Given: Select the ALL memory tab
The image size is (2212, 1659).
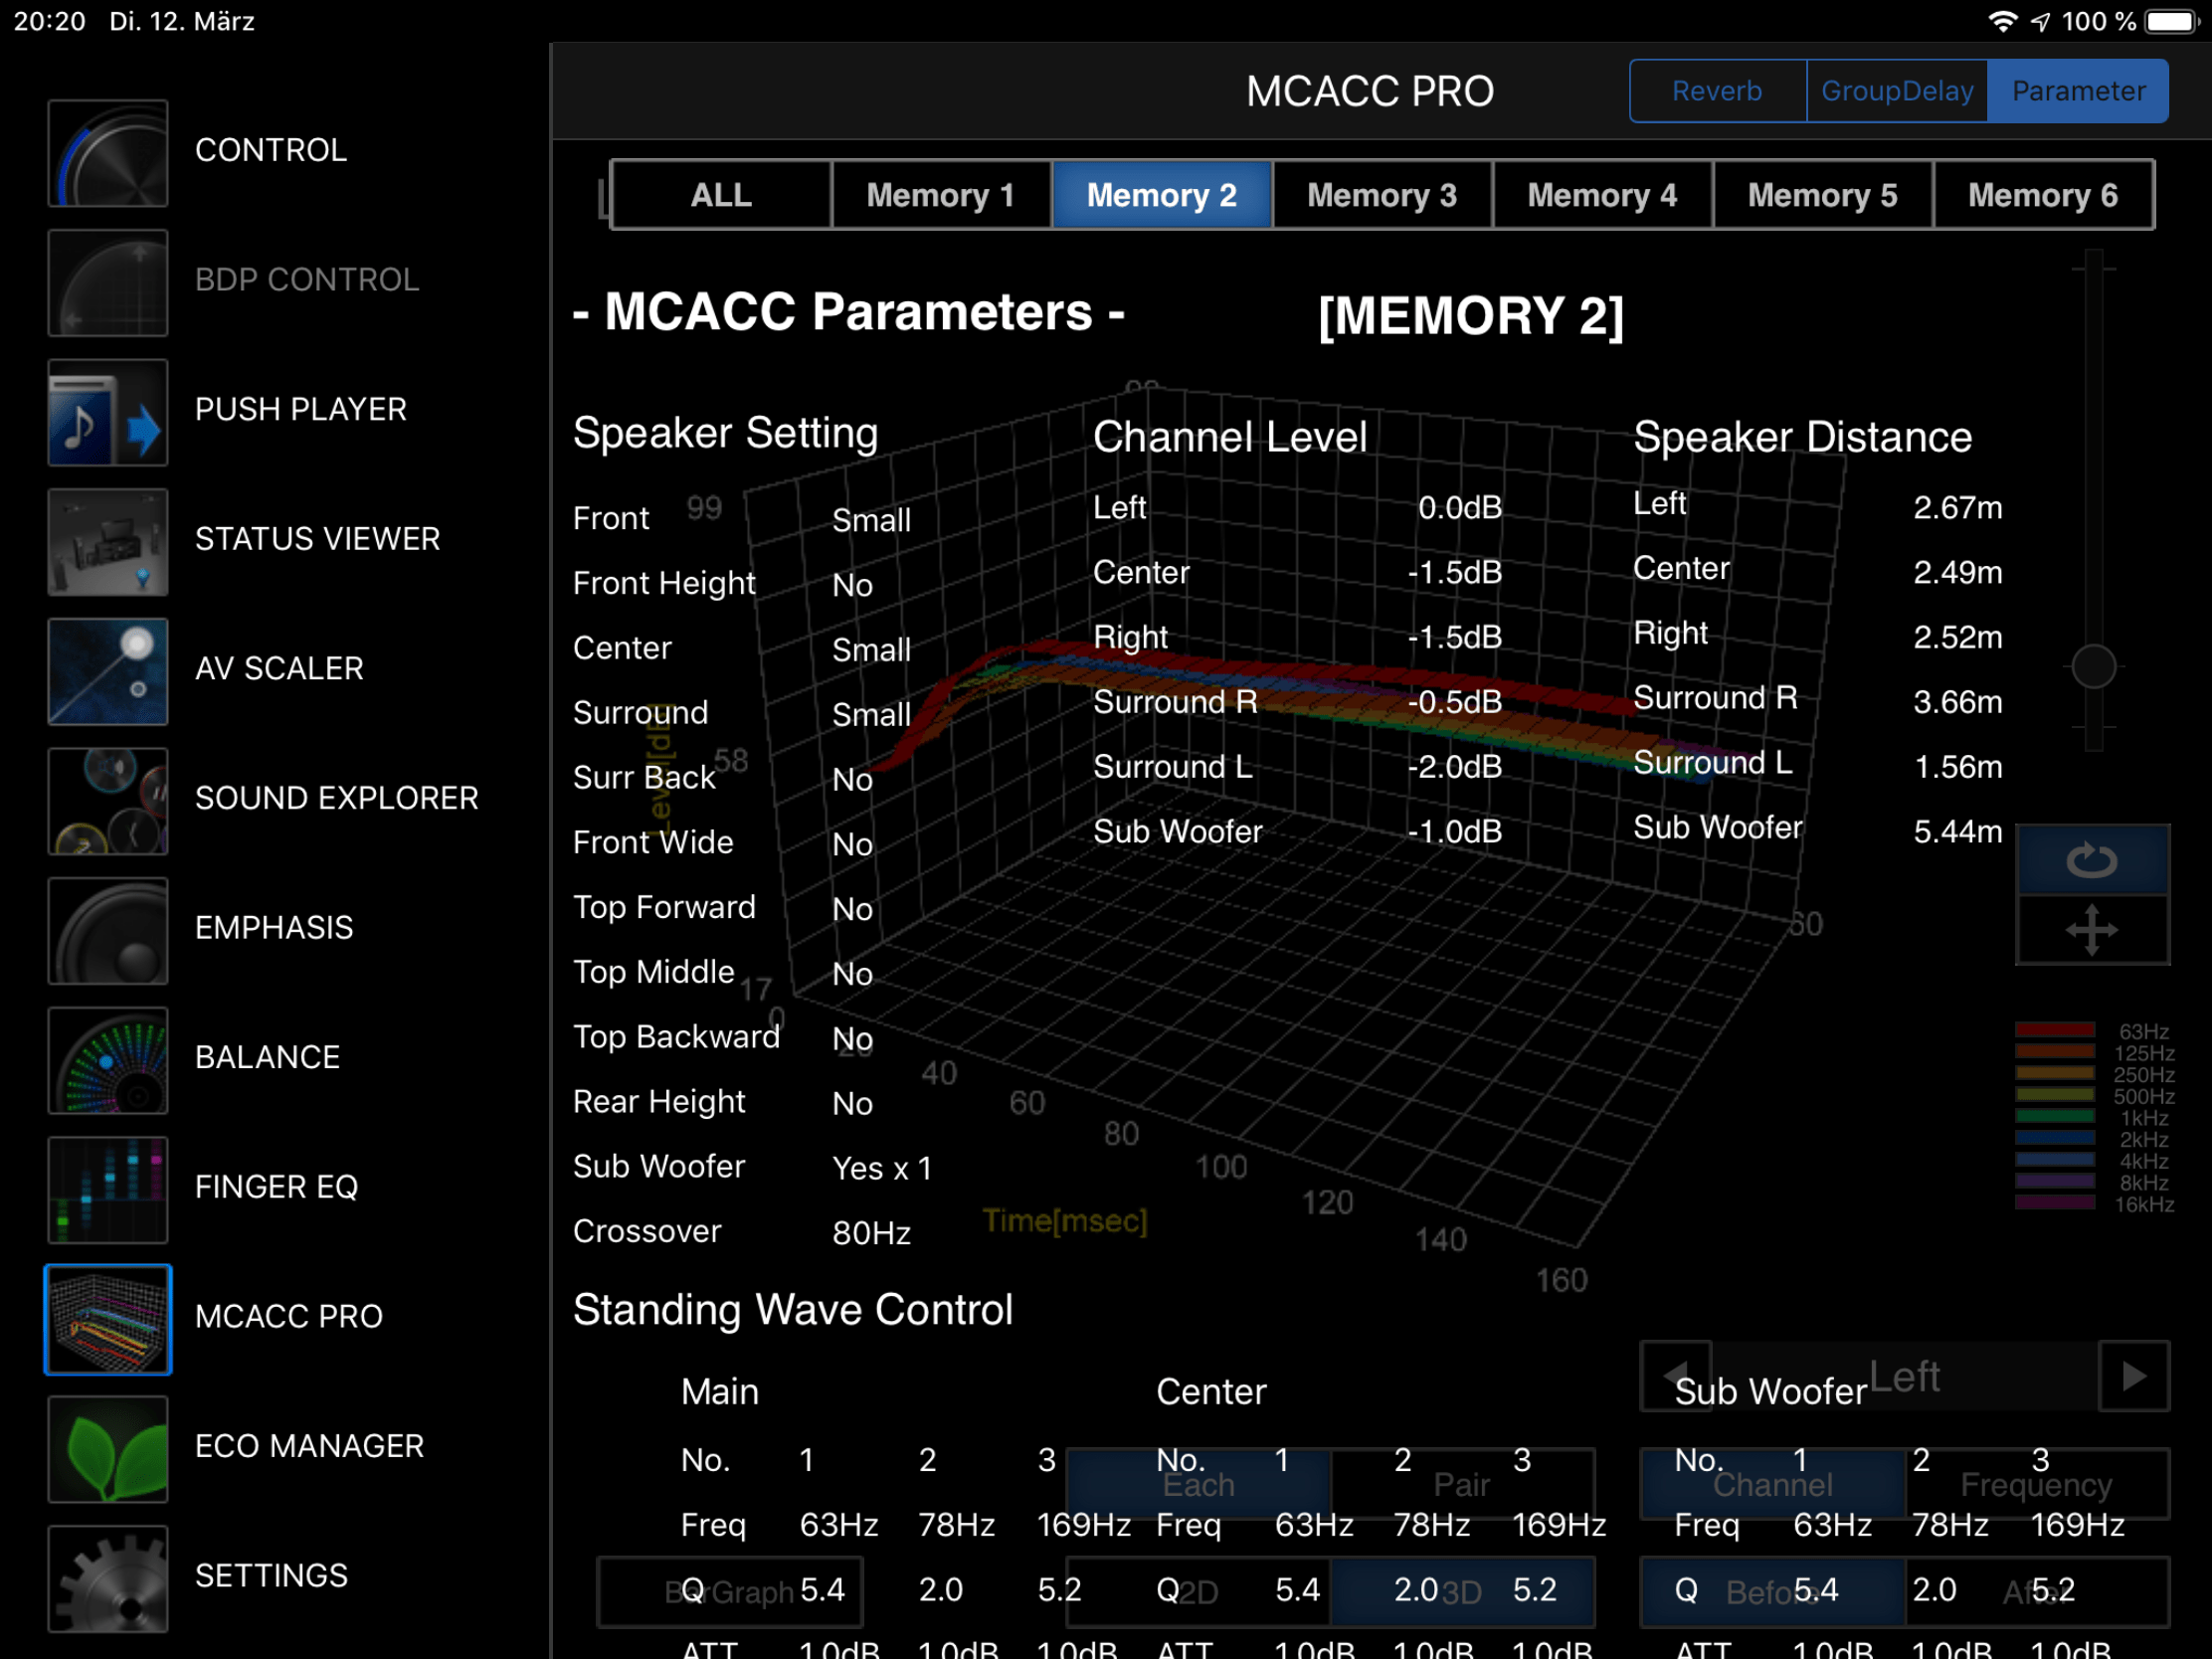Looking at the screenshot, I should coord(721,195).
